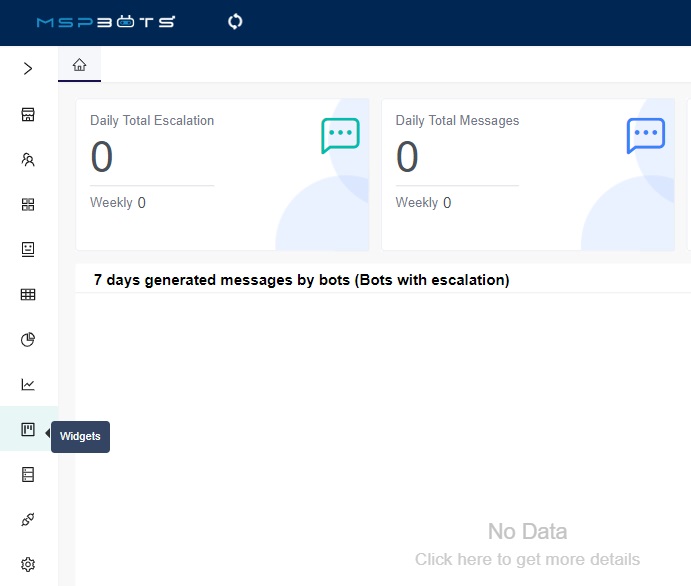The width and height of the screenshot is (691, 586).
Task: Open the four-squares dashboard icon in sidebar
Action: pyautogui.click(x=28, y=204)
